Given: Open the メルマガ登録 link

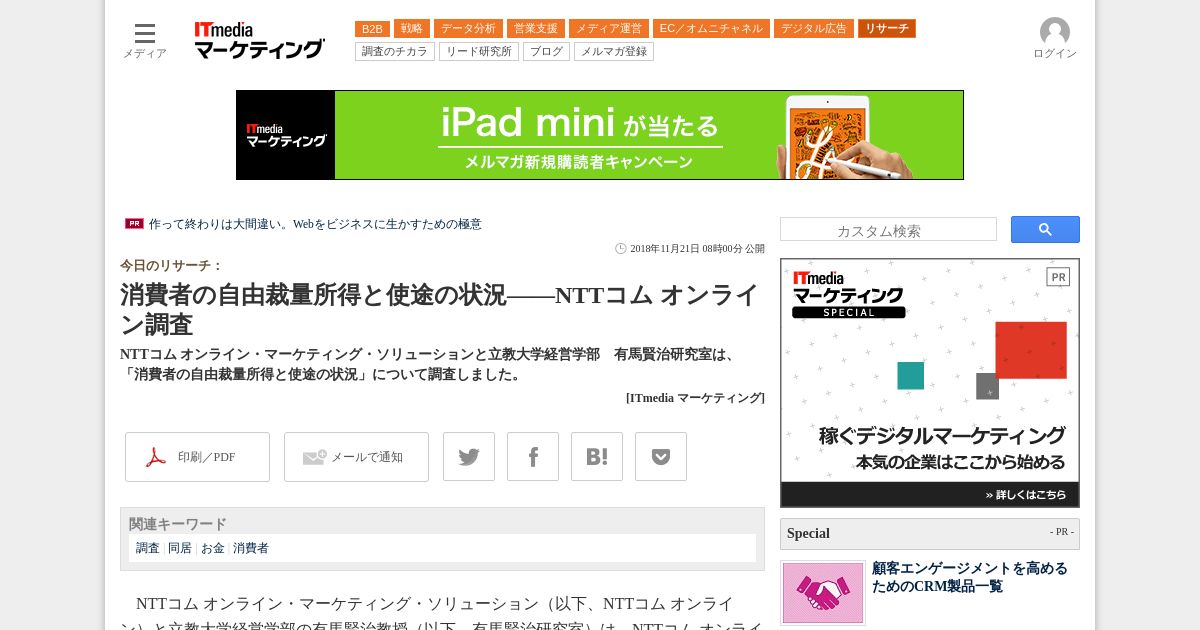Looking at the screenshot, I should tap(614, 51).
